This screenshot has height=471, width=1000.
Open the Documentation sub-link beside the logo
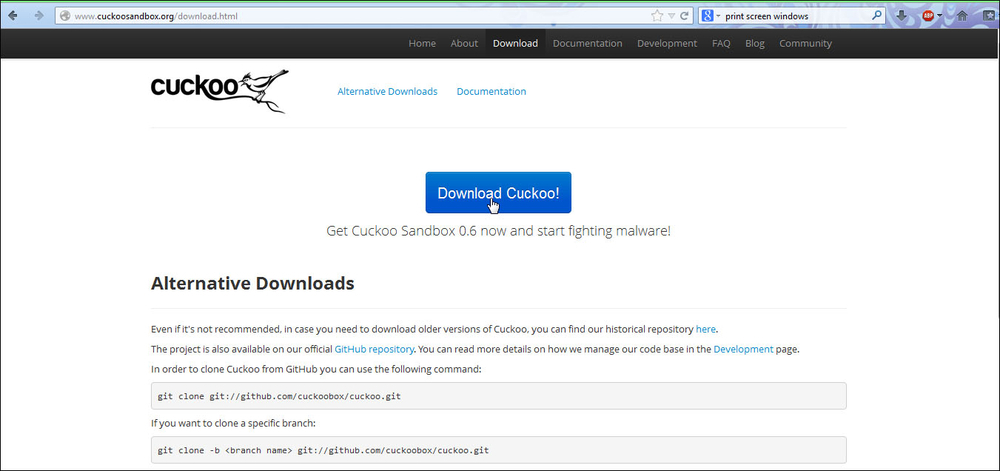pyautogui.click(x=491, y=91)
